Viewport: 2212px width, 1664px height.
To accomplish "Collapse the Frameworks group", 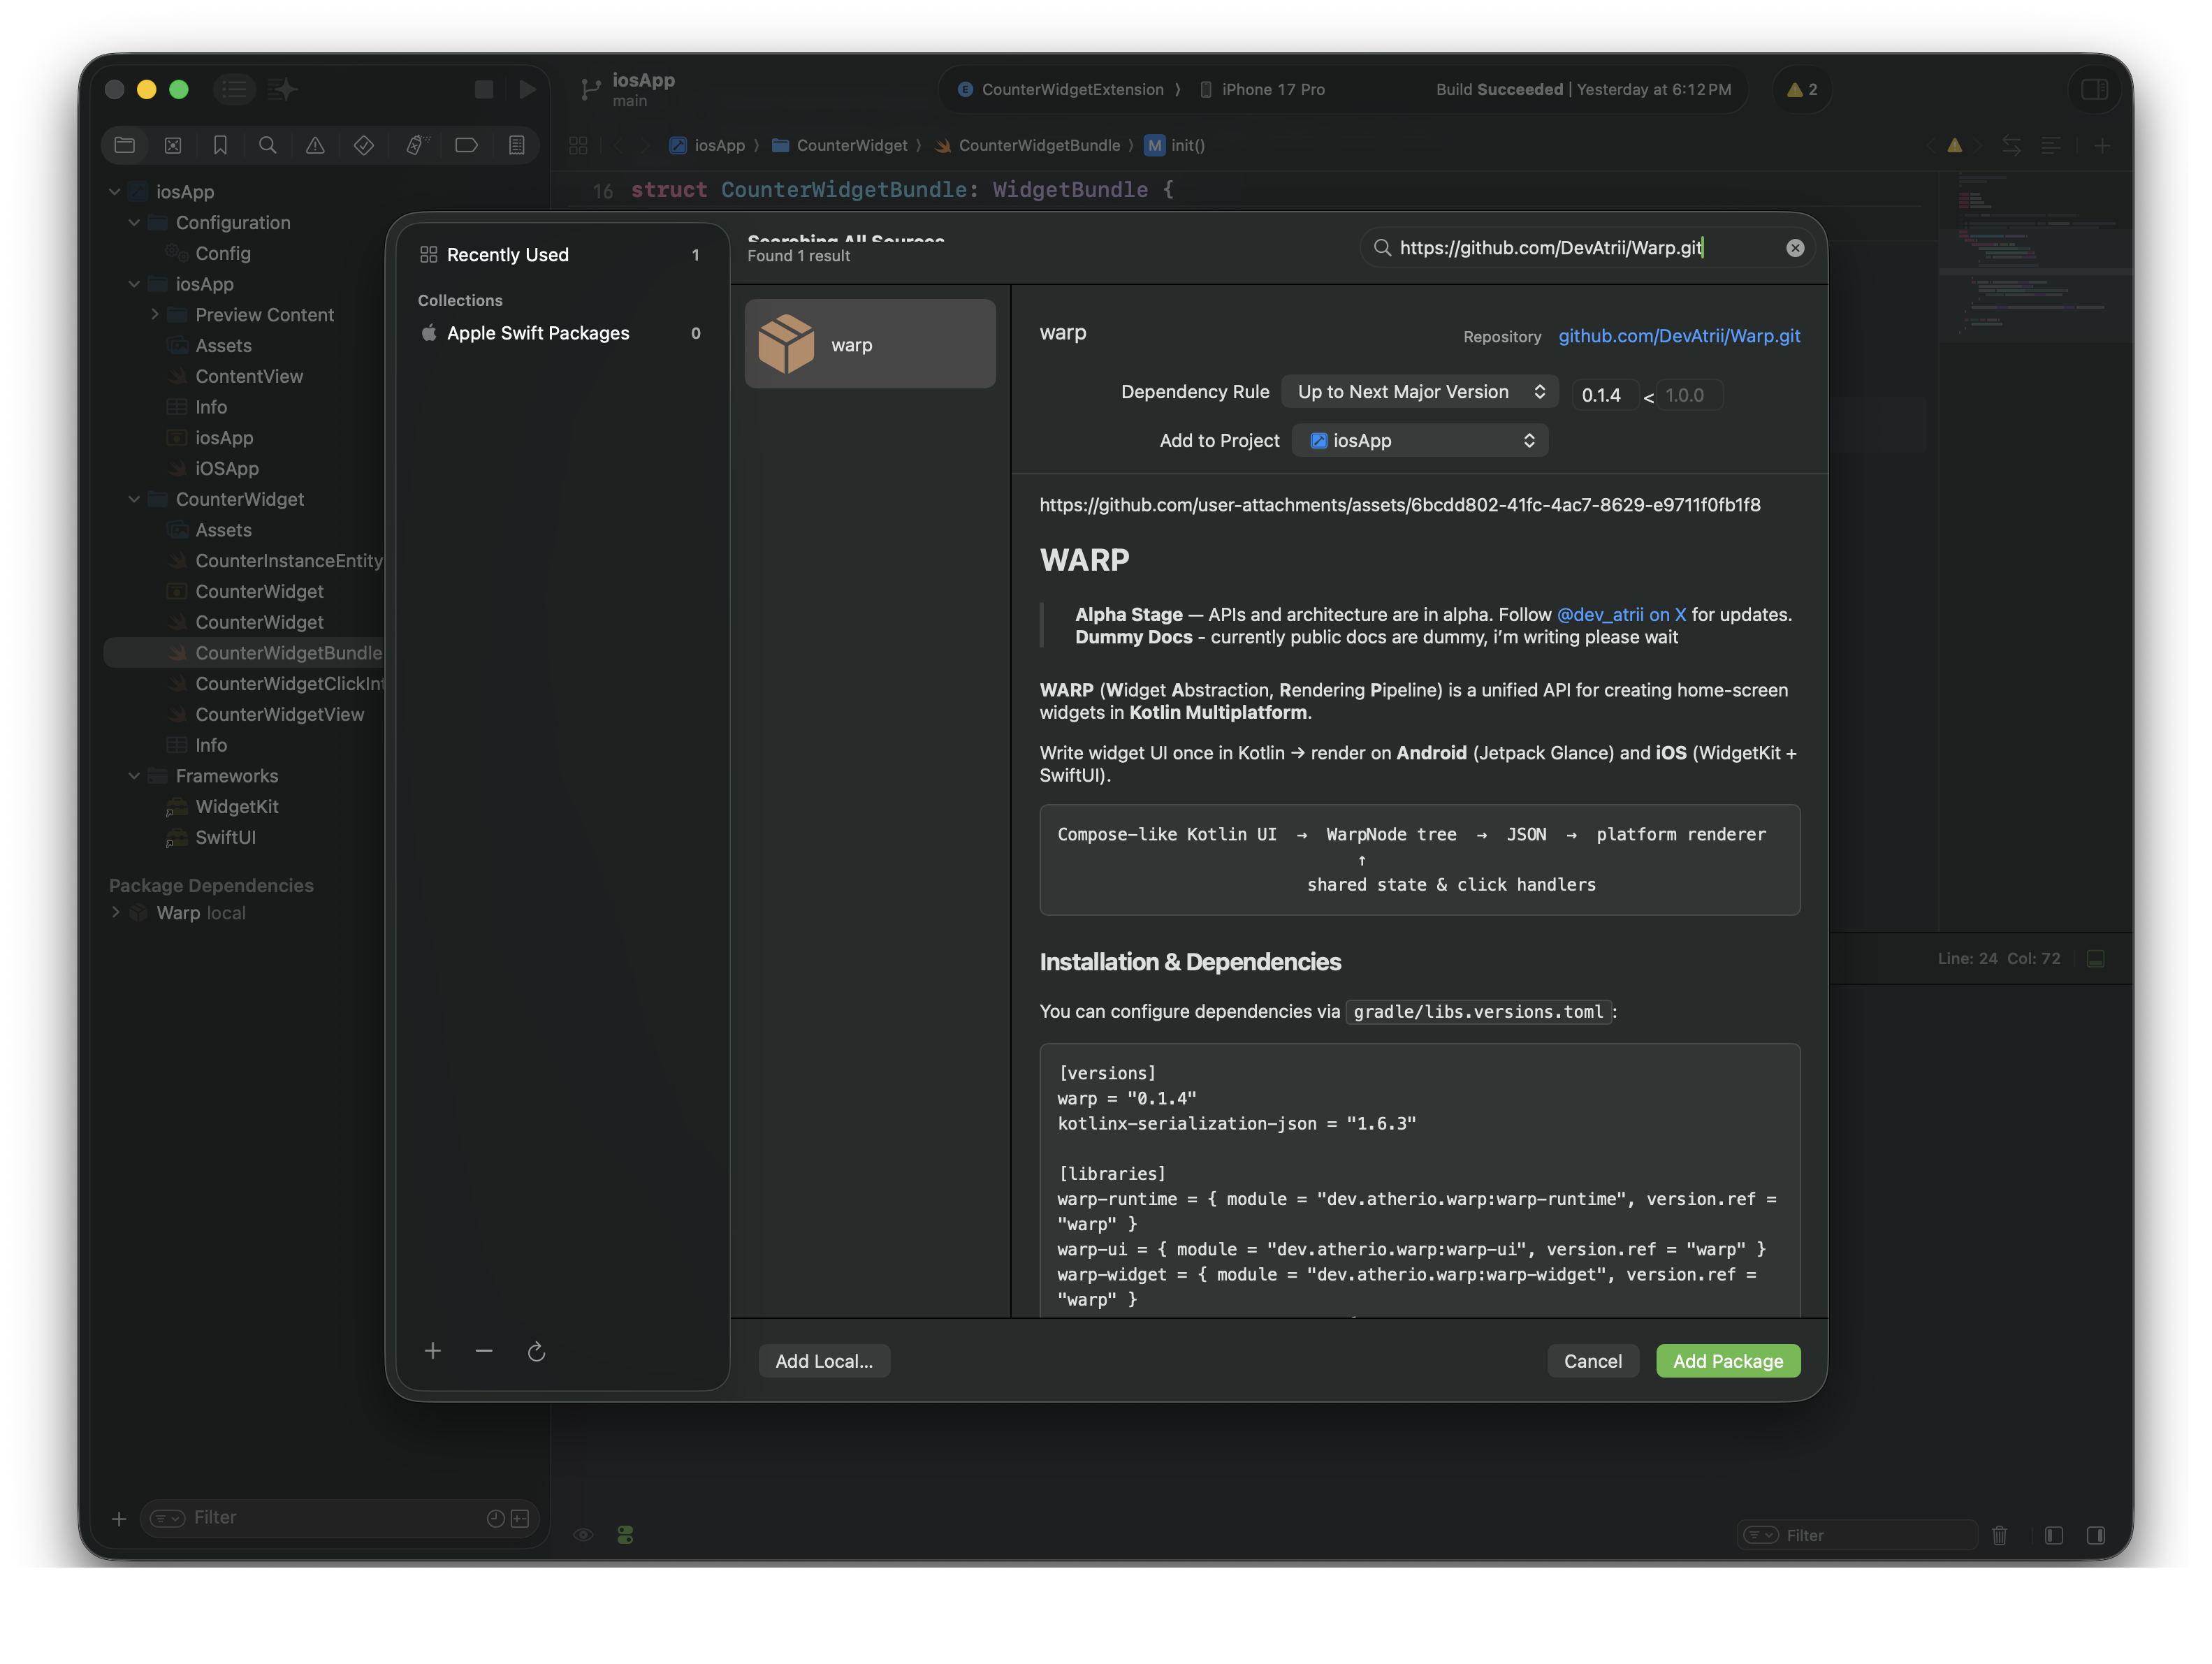I will click(134, 776).
